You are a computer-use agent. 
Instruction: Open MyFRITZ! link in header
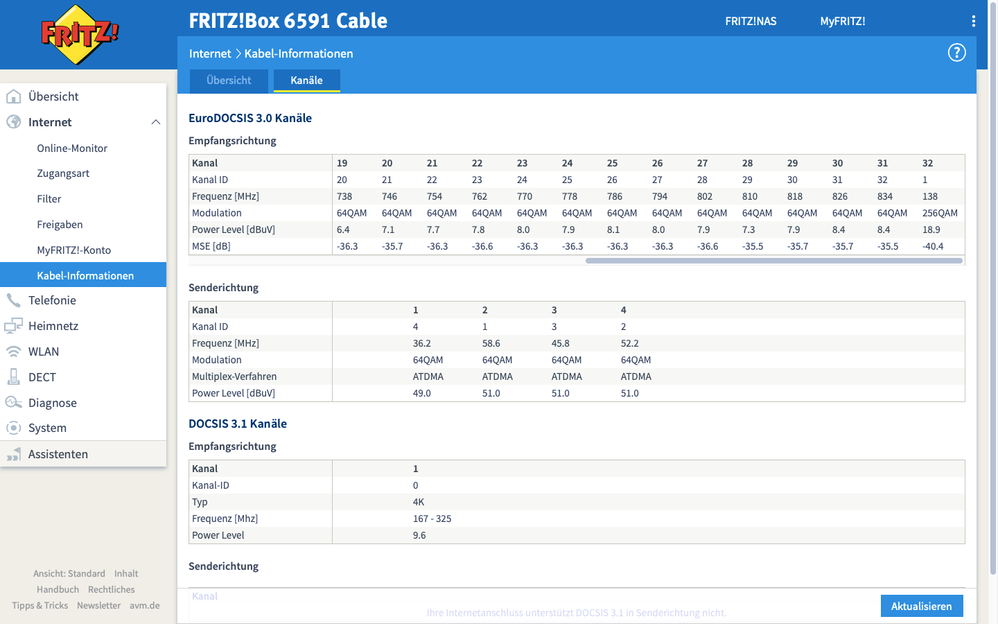click(842, 21)
